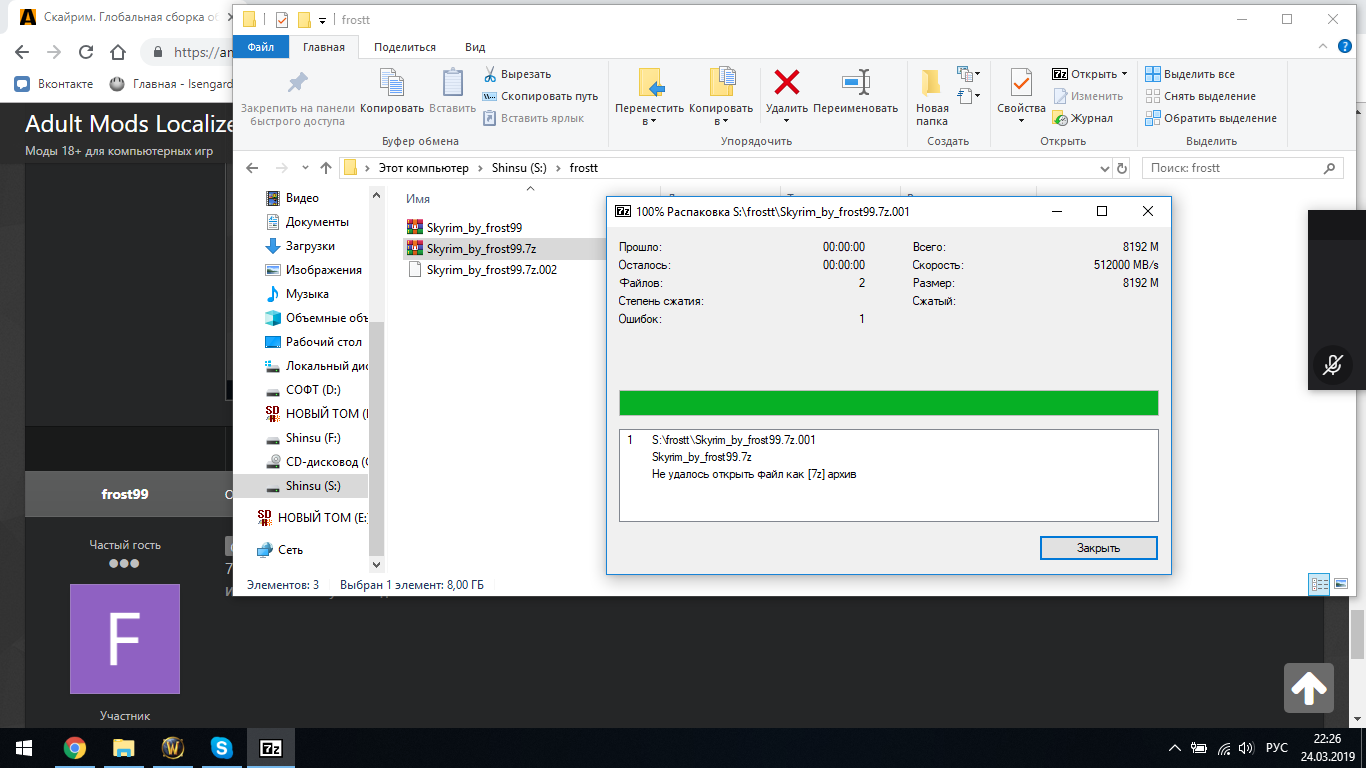Viewport: 1366px width, 768px height.
Task: Create a new folder with Новая папка
Action: click(931, 98)
